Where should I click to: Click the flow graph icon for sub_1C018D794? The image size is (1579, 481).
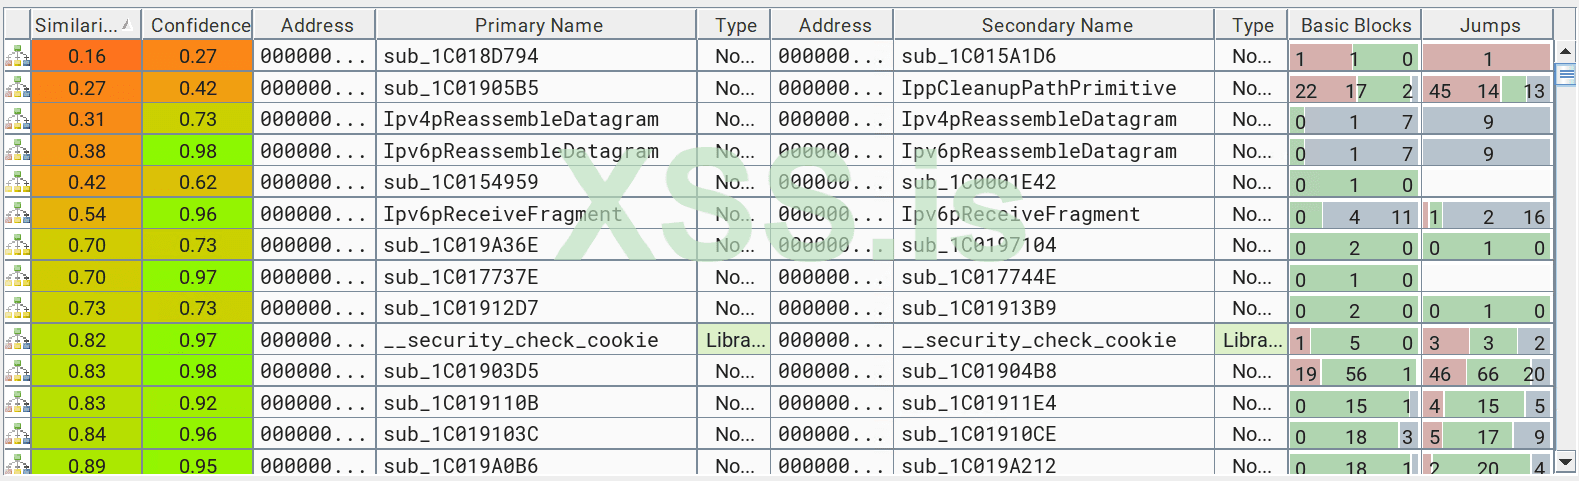pyautogui.click(x=17, y=57)
